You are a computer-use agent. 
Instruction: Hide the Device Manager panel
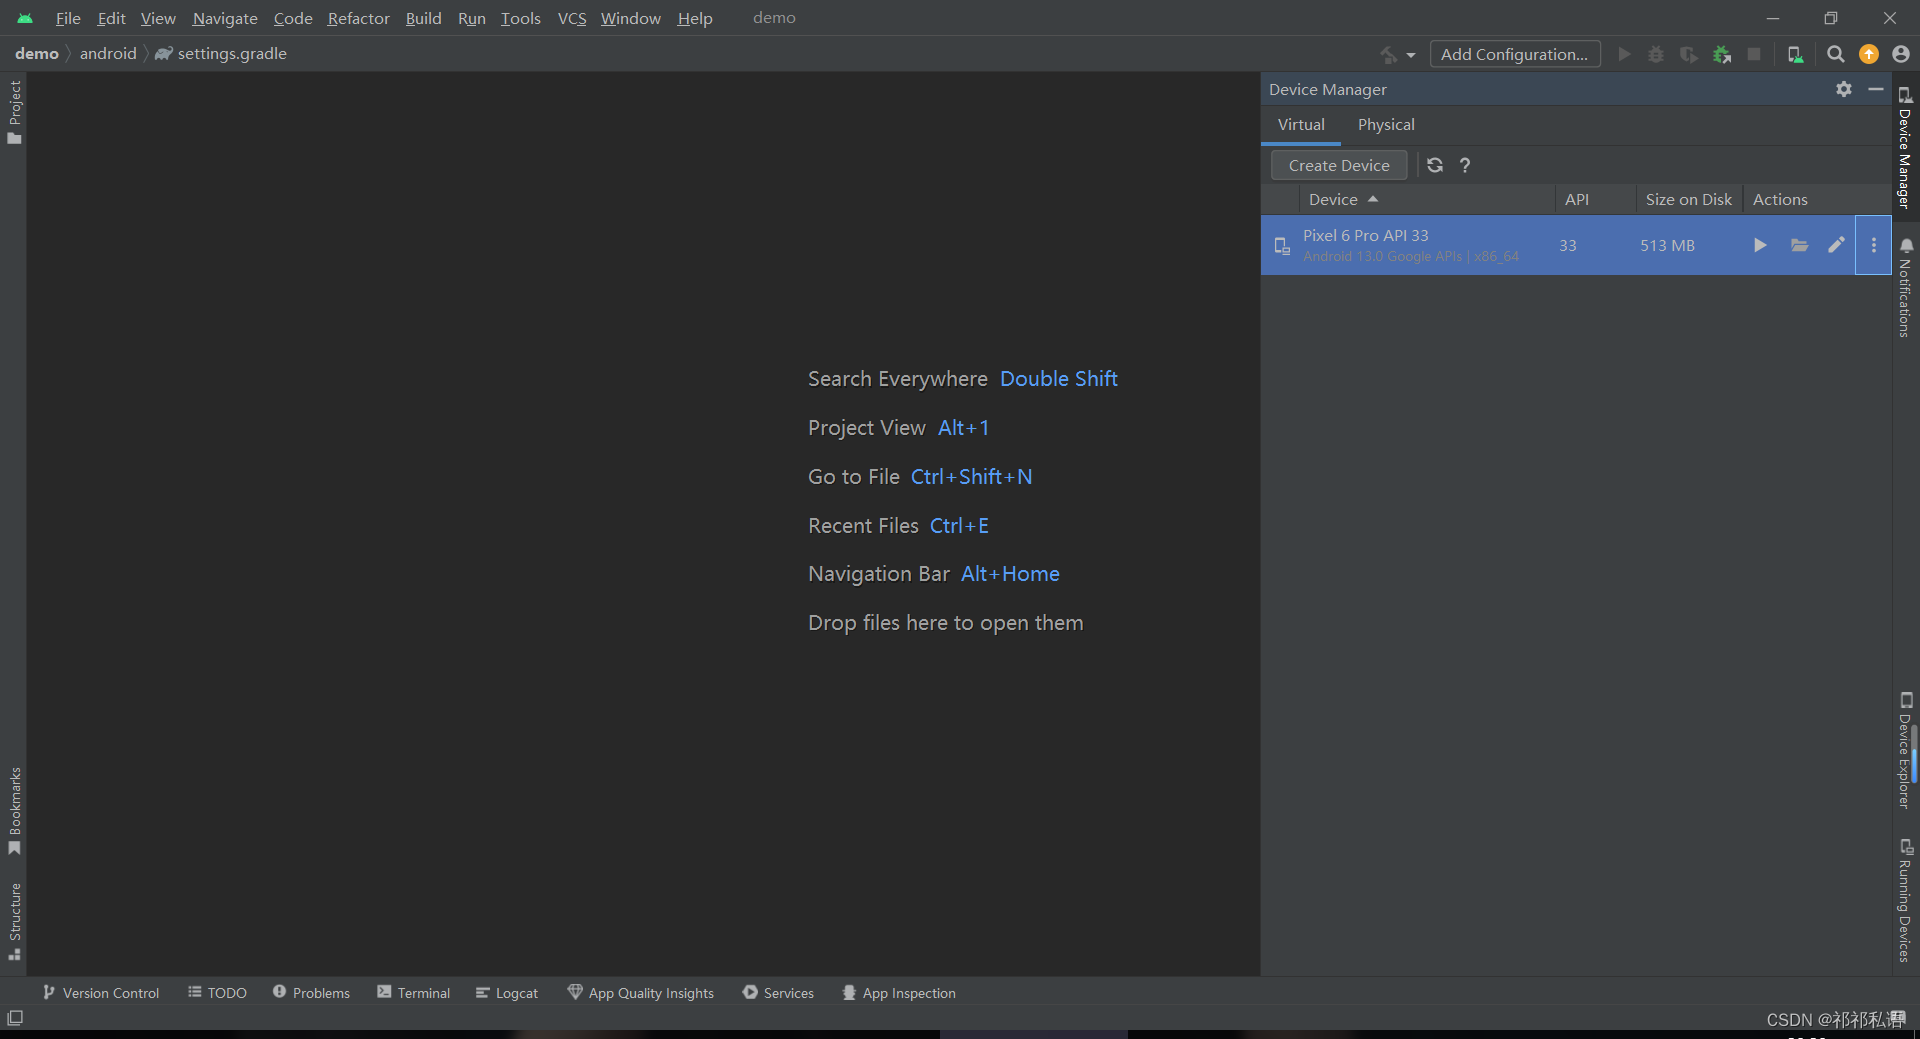1876,89
